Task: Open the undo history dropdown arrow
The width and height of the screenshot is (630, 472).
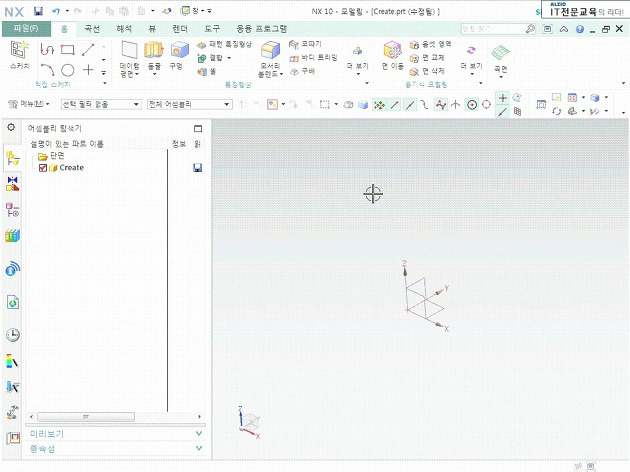Action: coord(67,11)
